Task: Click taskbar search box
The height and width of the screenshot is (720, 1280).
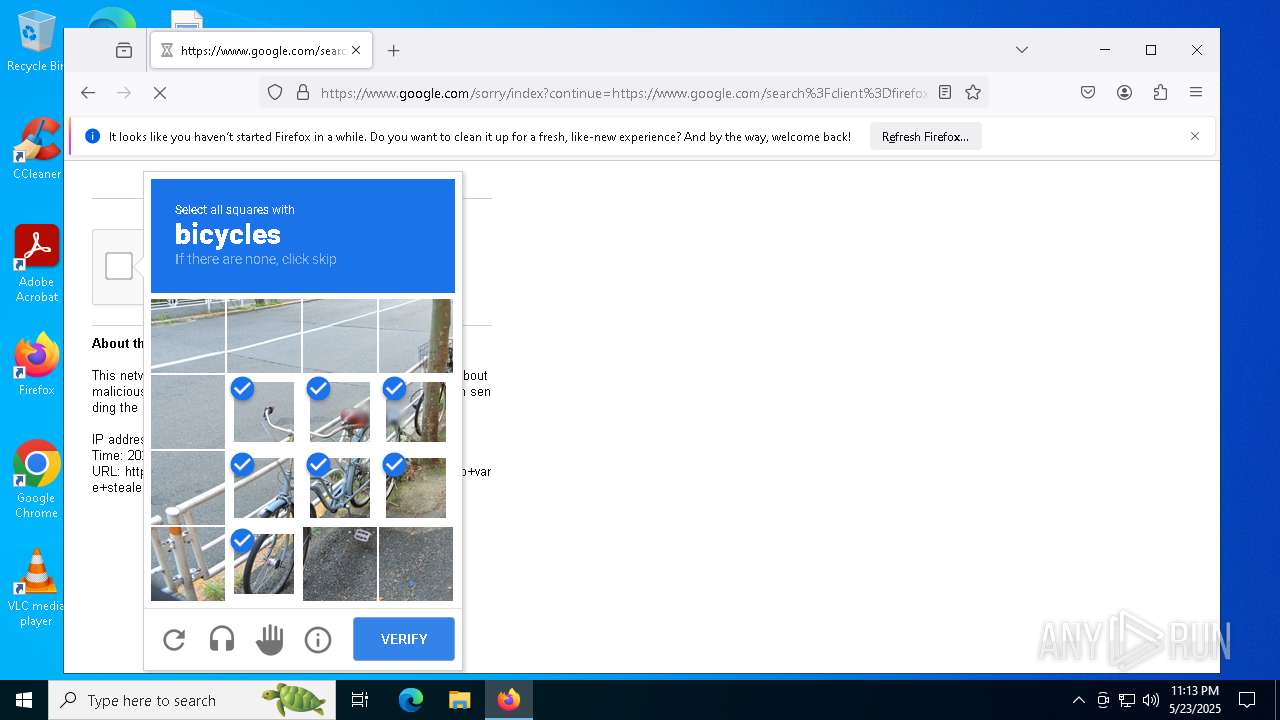Action: [192, 700]
